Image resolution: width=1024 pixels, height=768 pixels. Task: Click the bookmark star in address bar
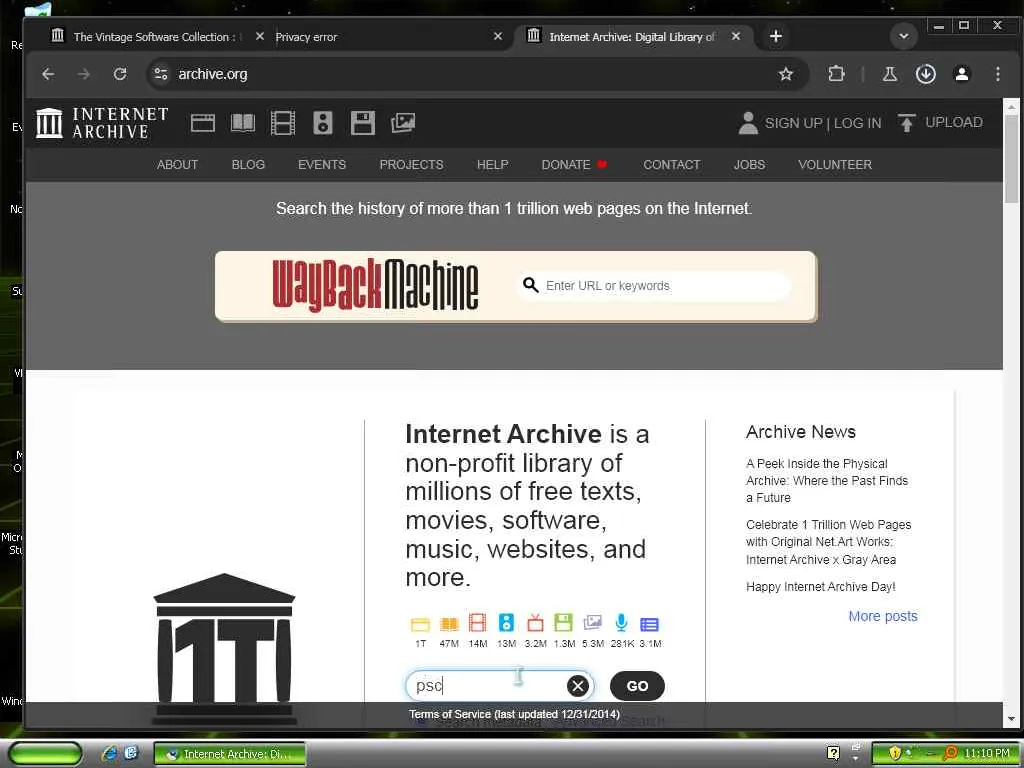786,74
